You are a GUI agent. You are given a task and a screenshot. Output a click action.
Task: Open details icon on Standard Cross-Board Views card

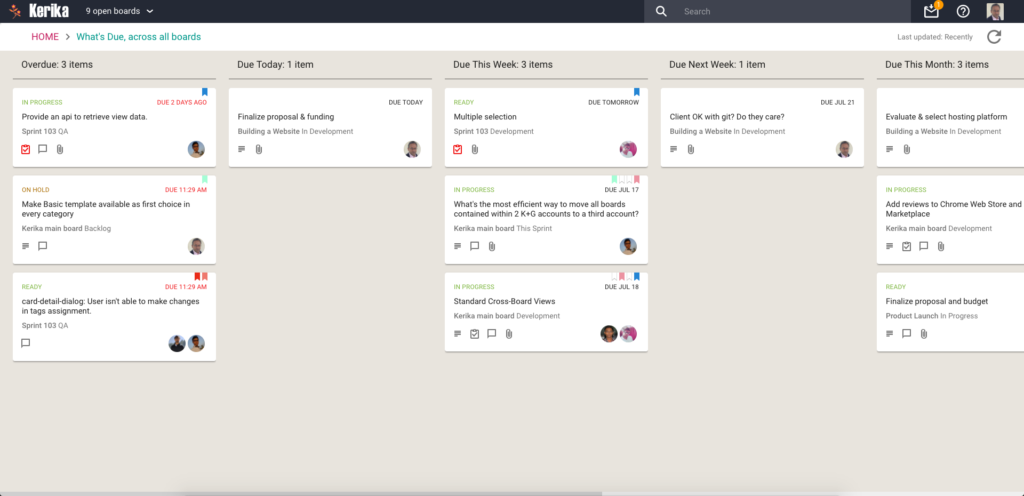click(458, 333)
